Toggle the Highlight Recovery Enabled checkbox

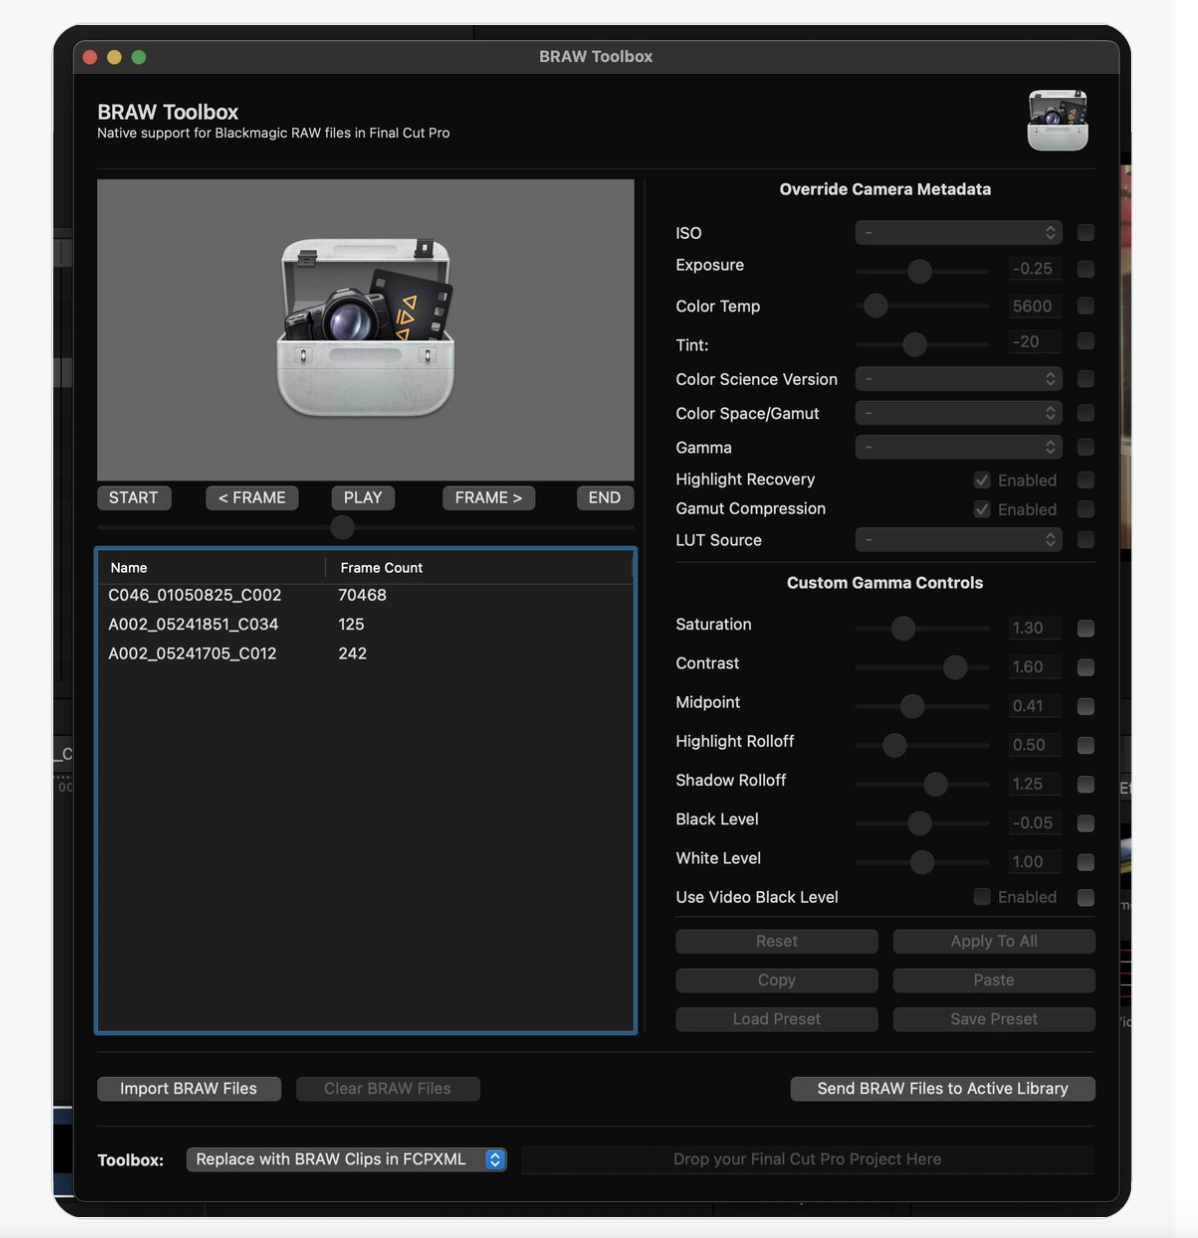pyautogui.click(x=982, y=480)
